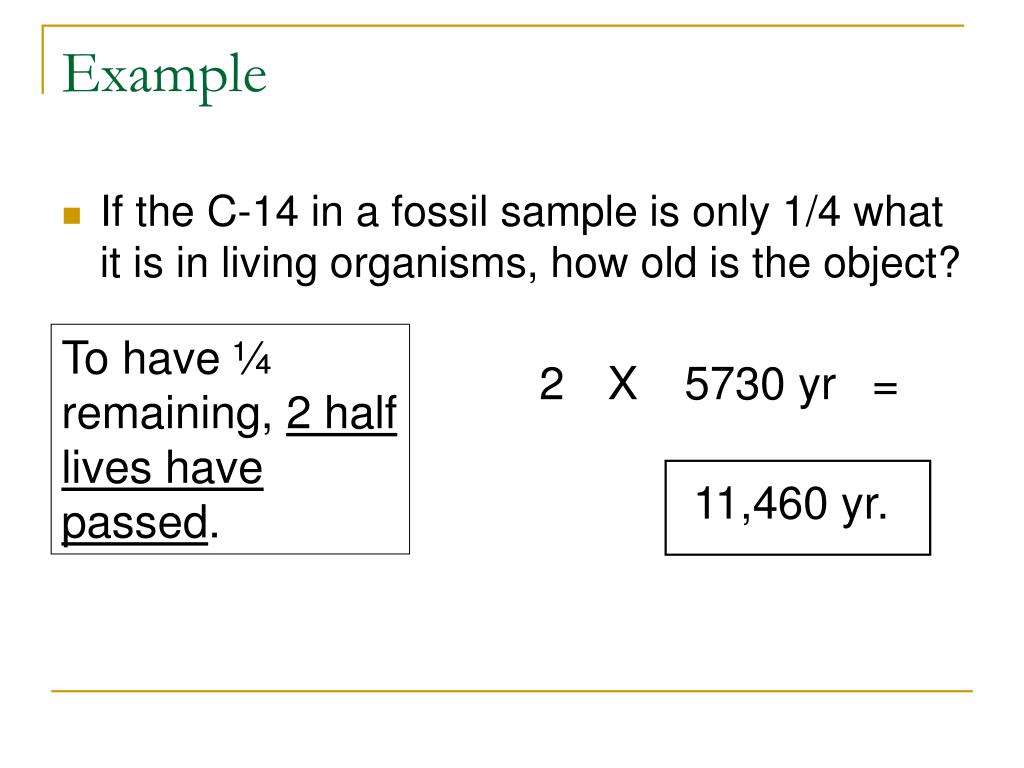The width and height of the screenshot is (1024, 768).
Task: Click the underlined "2 half" text
Action: click(x=342, y=413)
